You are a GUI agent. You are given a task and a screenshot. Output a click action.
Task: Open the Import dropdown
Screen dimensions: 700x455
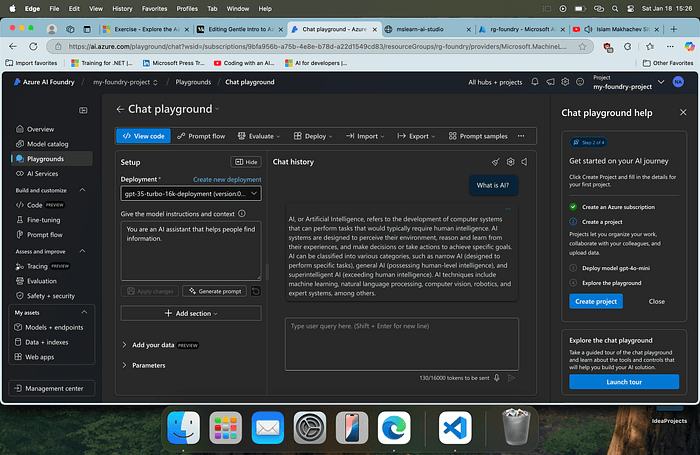tap(365, 136)
